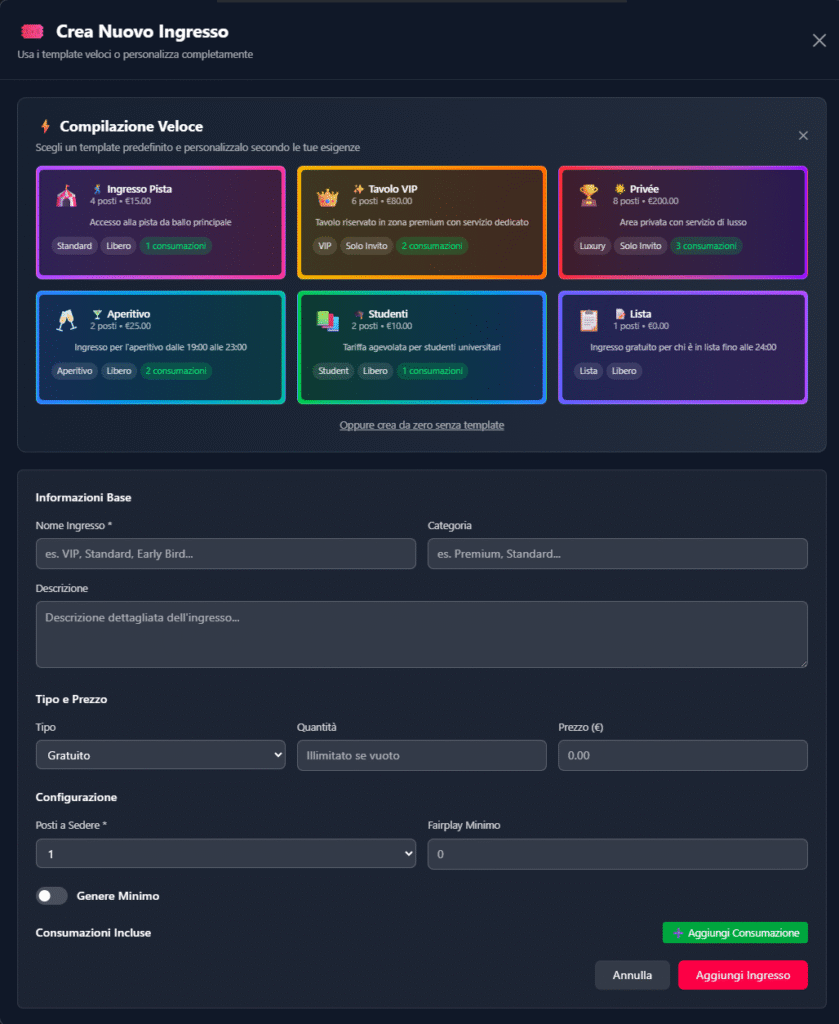This screenshot has height=1024, width=839.
Task: Click the trophy icon on Privée template
Action: click(x=589, y=196)
